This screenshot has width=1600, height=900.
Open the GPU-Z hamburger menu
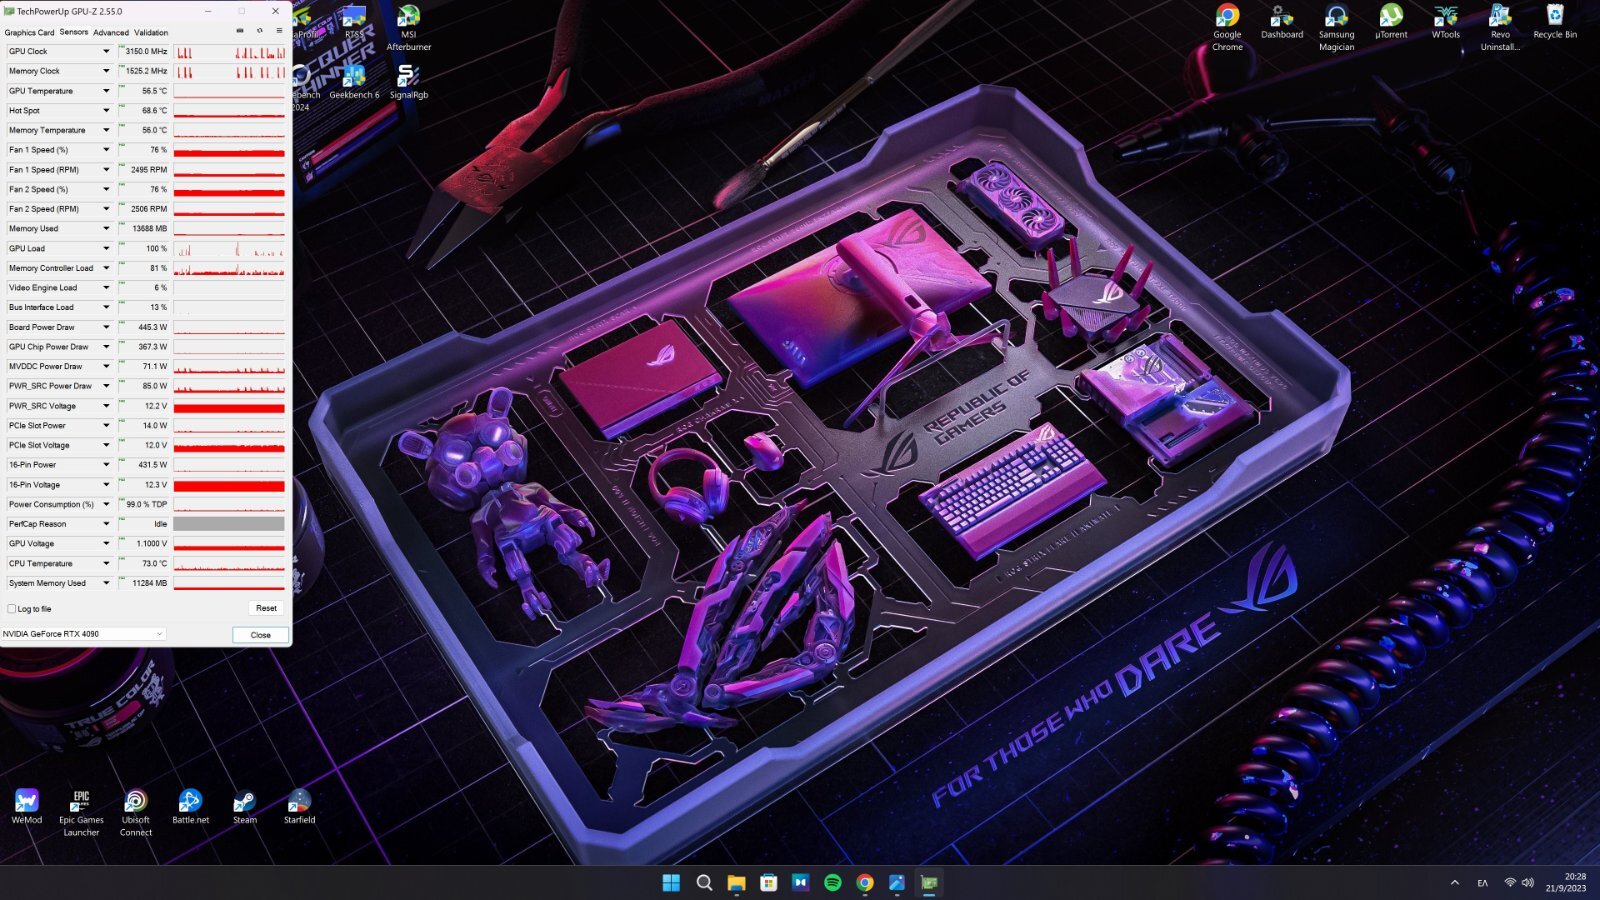(x=279, y=31)
